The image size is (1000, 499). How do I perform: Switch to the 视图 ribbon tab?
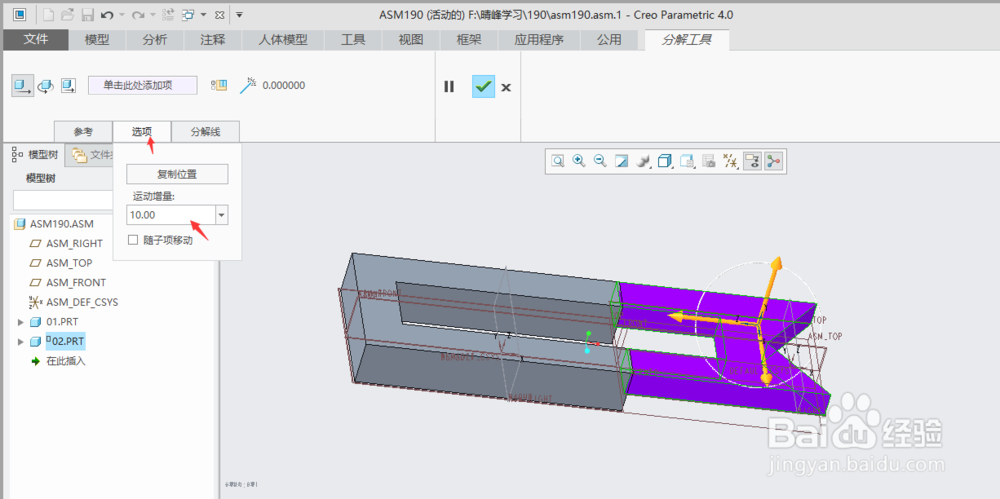pos(411,40)
